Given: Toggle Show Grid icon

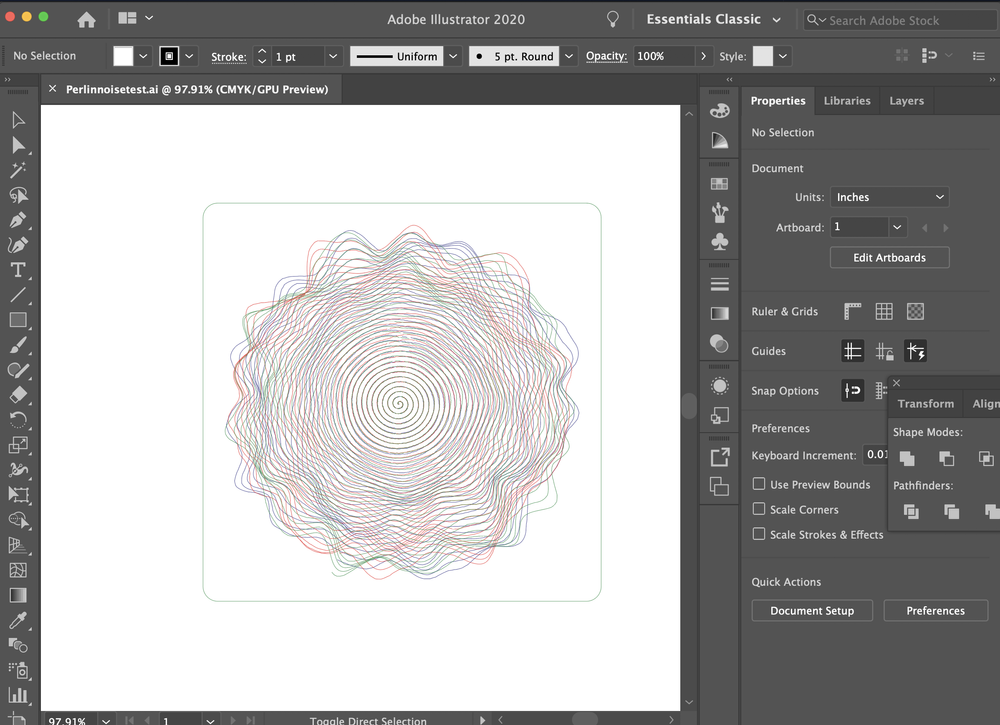Looking at the screenshot, I should pos(884,311).
